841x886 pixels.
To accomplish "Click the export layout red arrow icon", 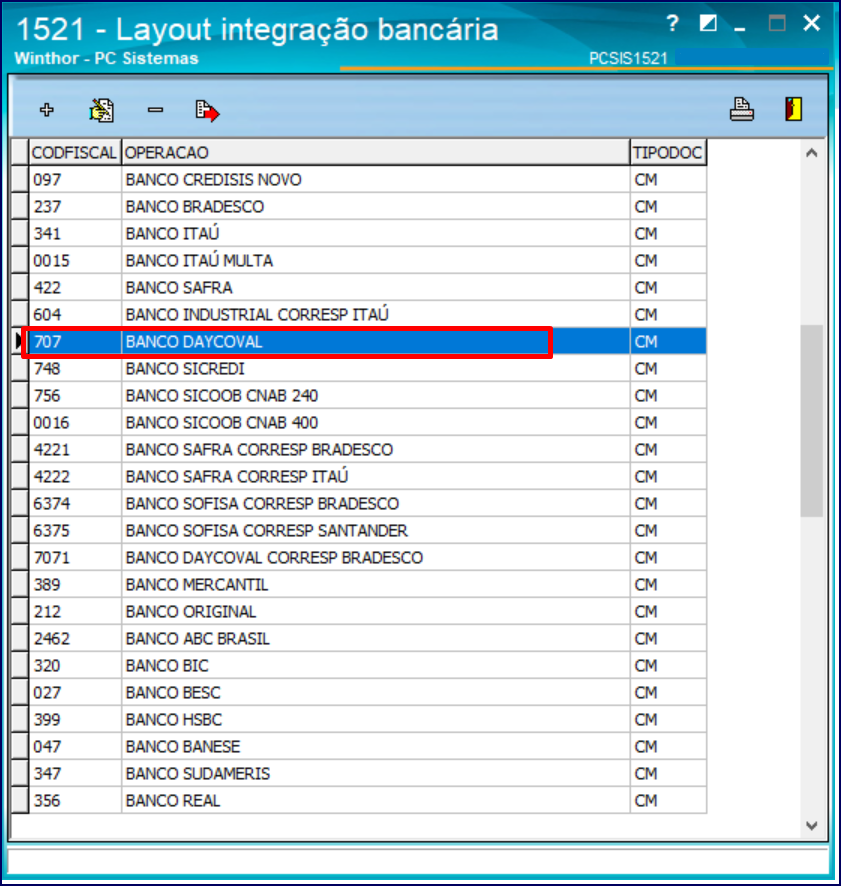I will tap(207, 111).
